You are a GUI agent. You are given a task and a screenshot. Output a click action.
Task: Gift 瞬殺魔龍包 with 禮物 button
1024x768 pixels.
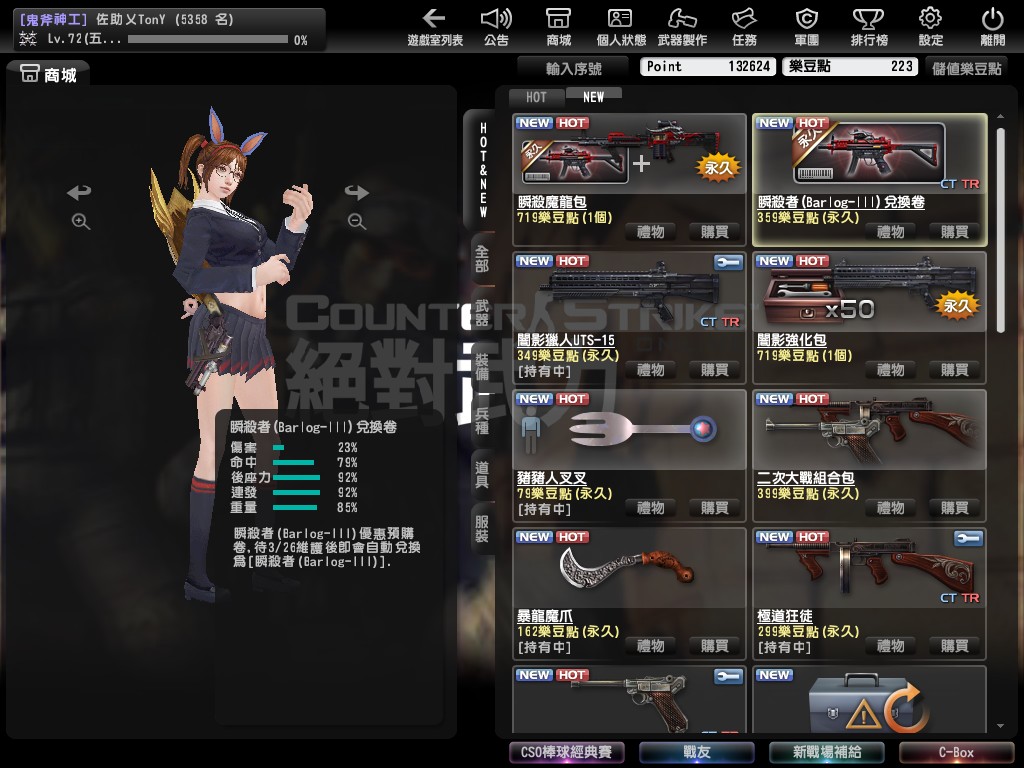650,232
